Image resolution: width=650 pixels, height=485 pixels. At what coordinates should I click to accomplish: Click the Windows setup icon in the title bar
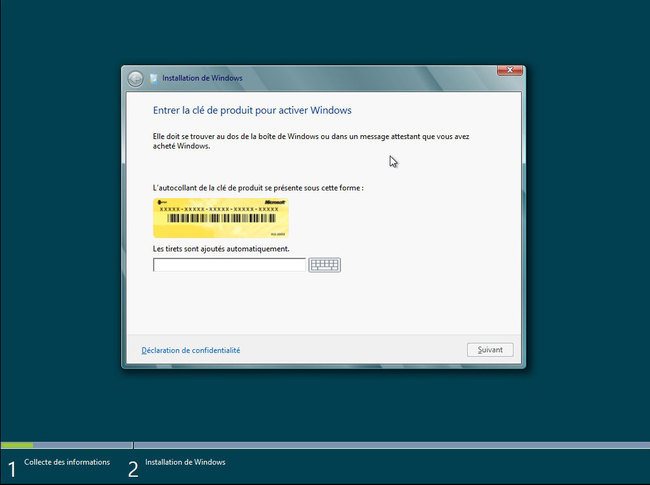(x=153, y=78)
